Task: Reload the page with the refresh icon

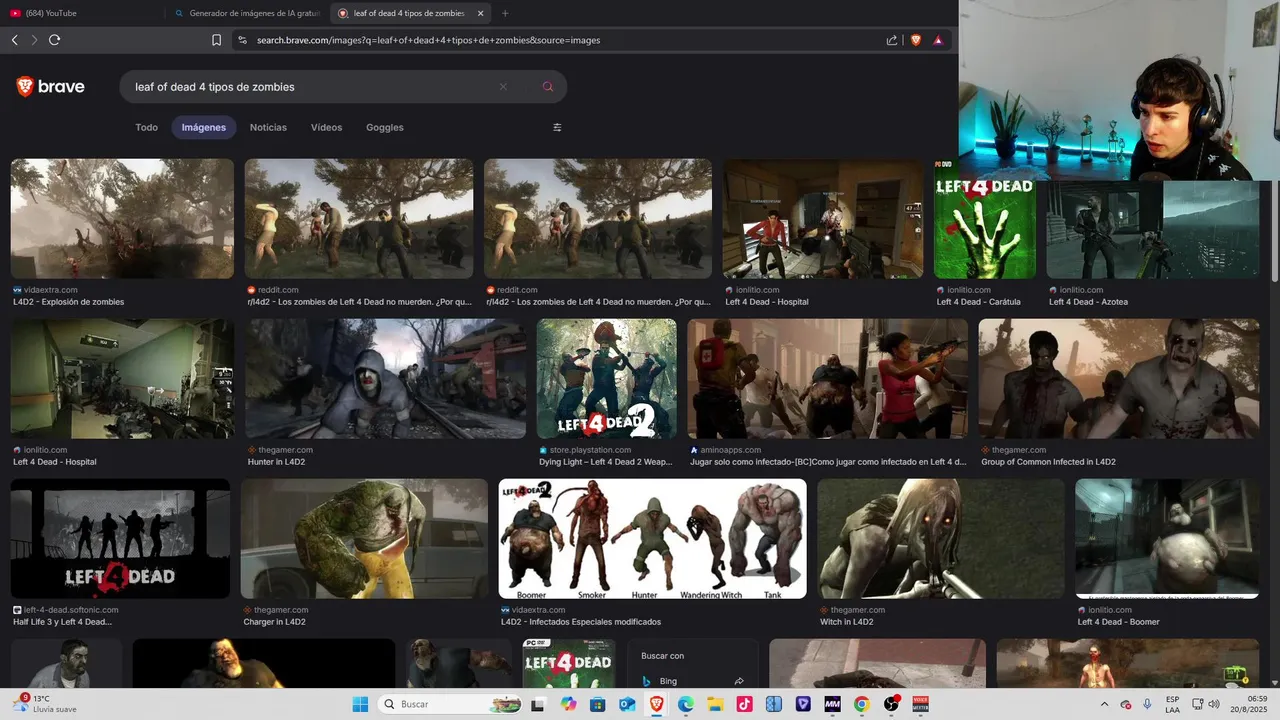Action: tap(54, 40)
